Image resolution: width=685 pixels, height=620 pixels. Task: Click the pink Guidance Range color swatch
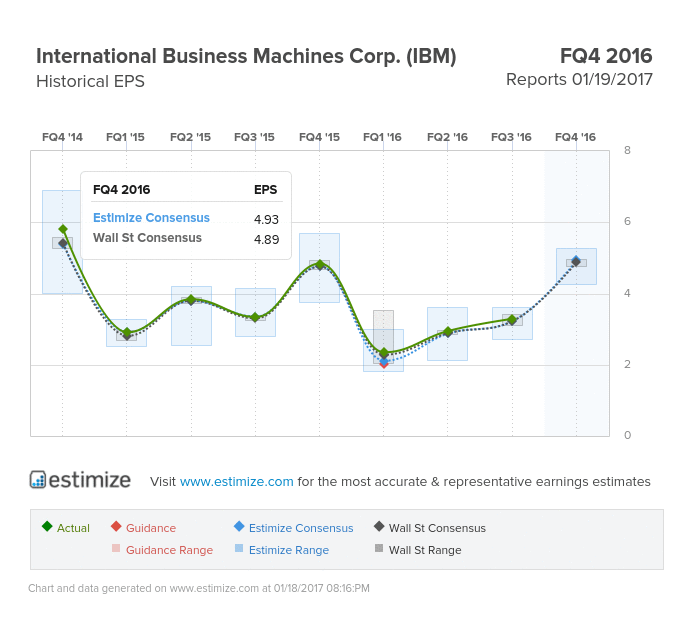point(116,548)
